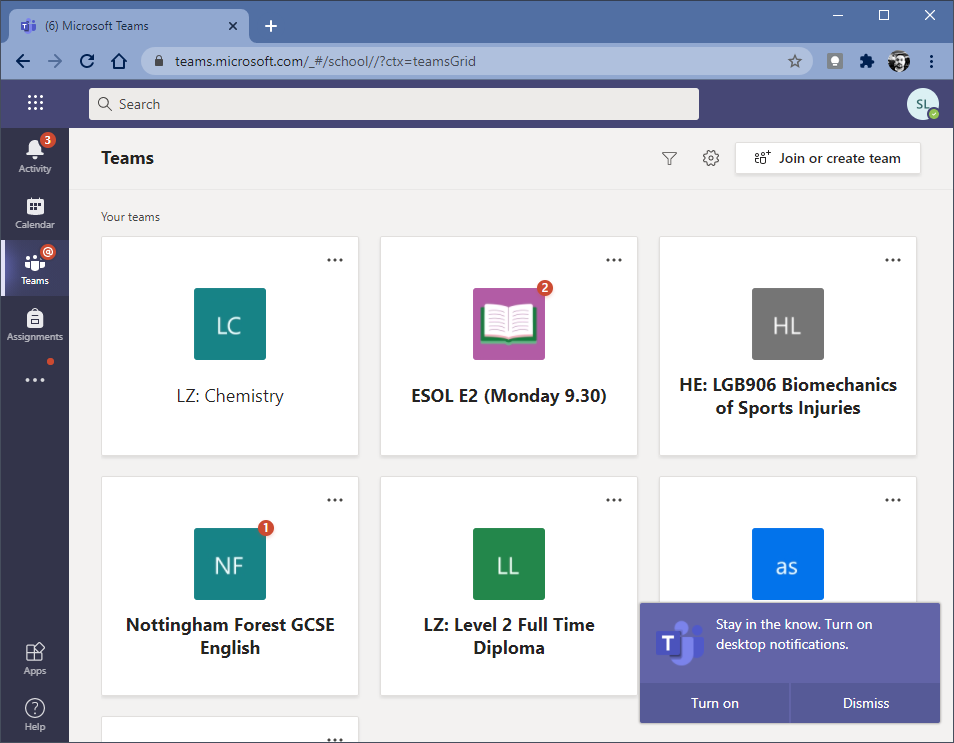The image size is (954, 743).
Task: Open the Apps store icon
Action: click(35, 658)
